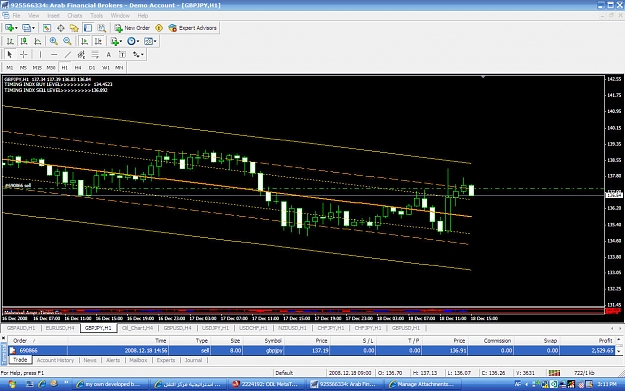Select the standard Cursor arrow tool
Screen dimensions: 625x391
10,55
